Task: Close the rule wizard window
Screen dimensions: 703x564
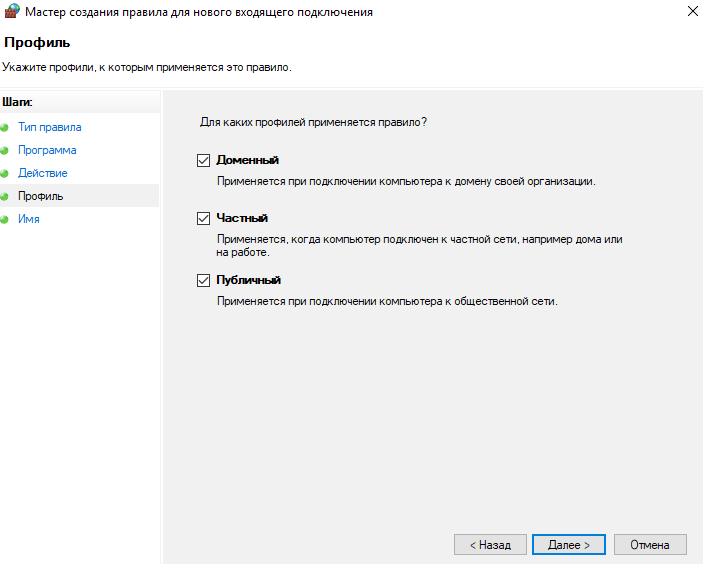Action: point(693,11)
